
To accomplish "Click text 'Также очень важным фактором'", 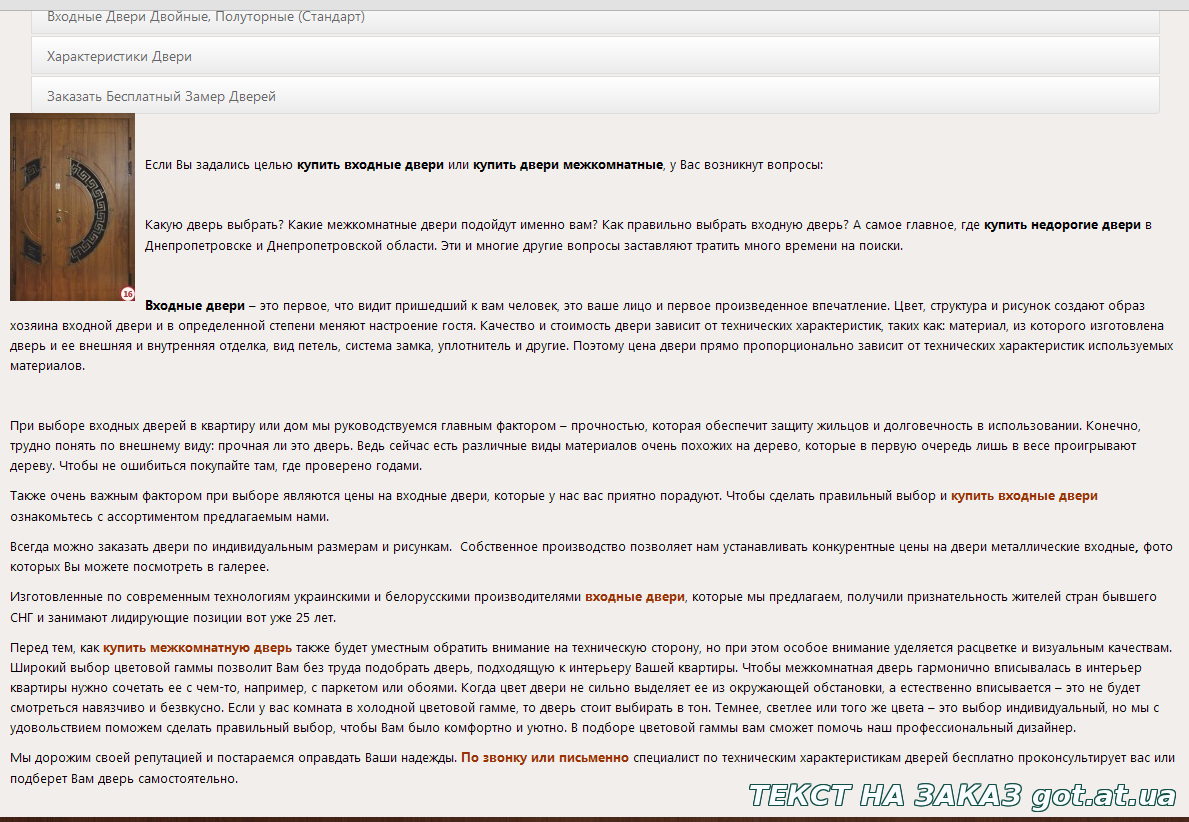I will click(106, 496).
